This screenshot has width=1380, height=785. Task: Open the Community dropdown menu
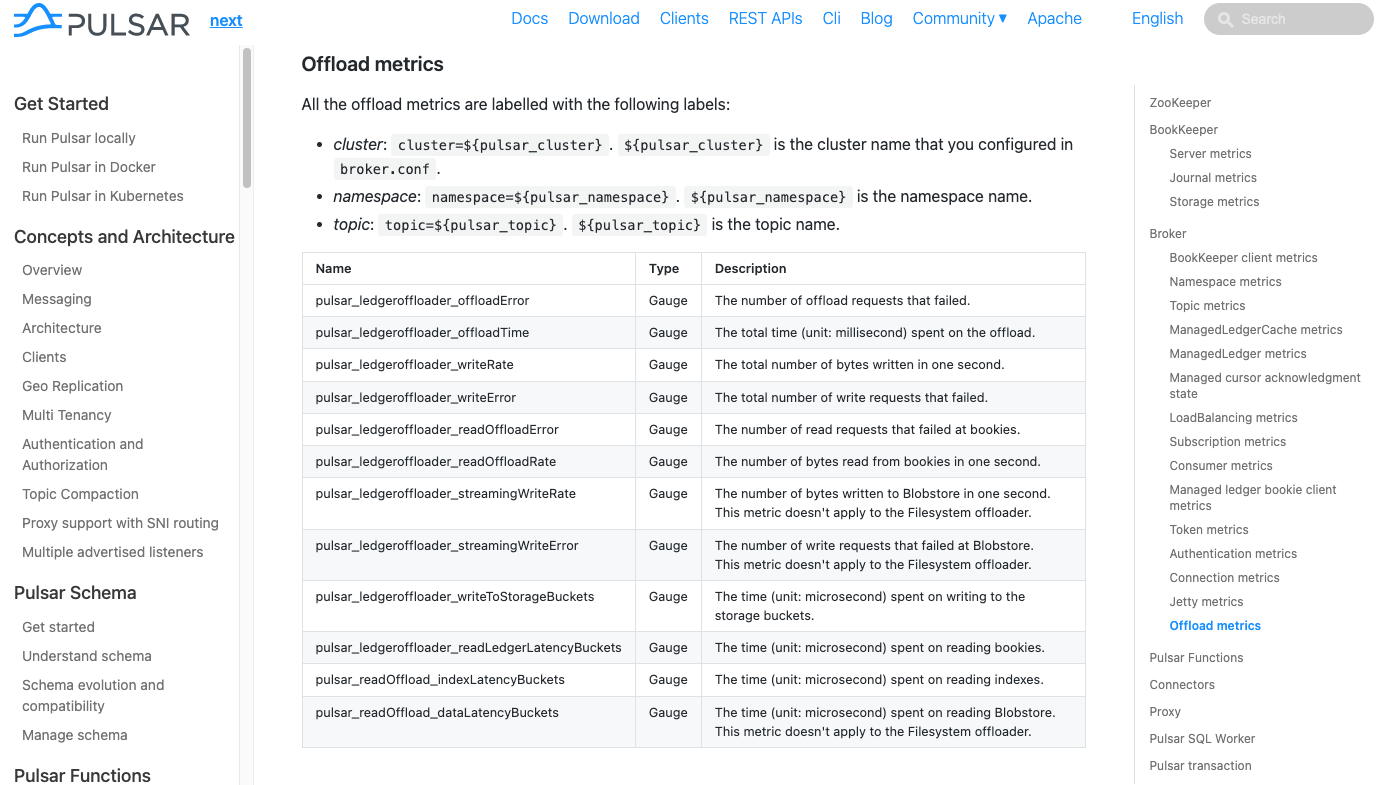[960, 18]
